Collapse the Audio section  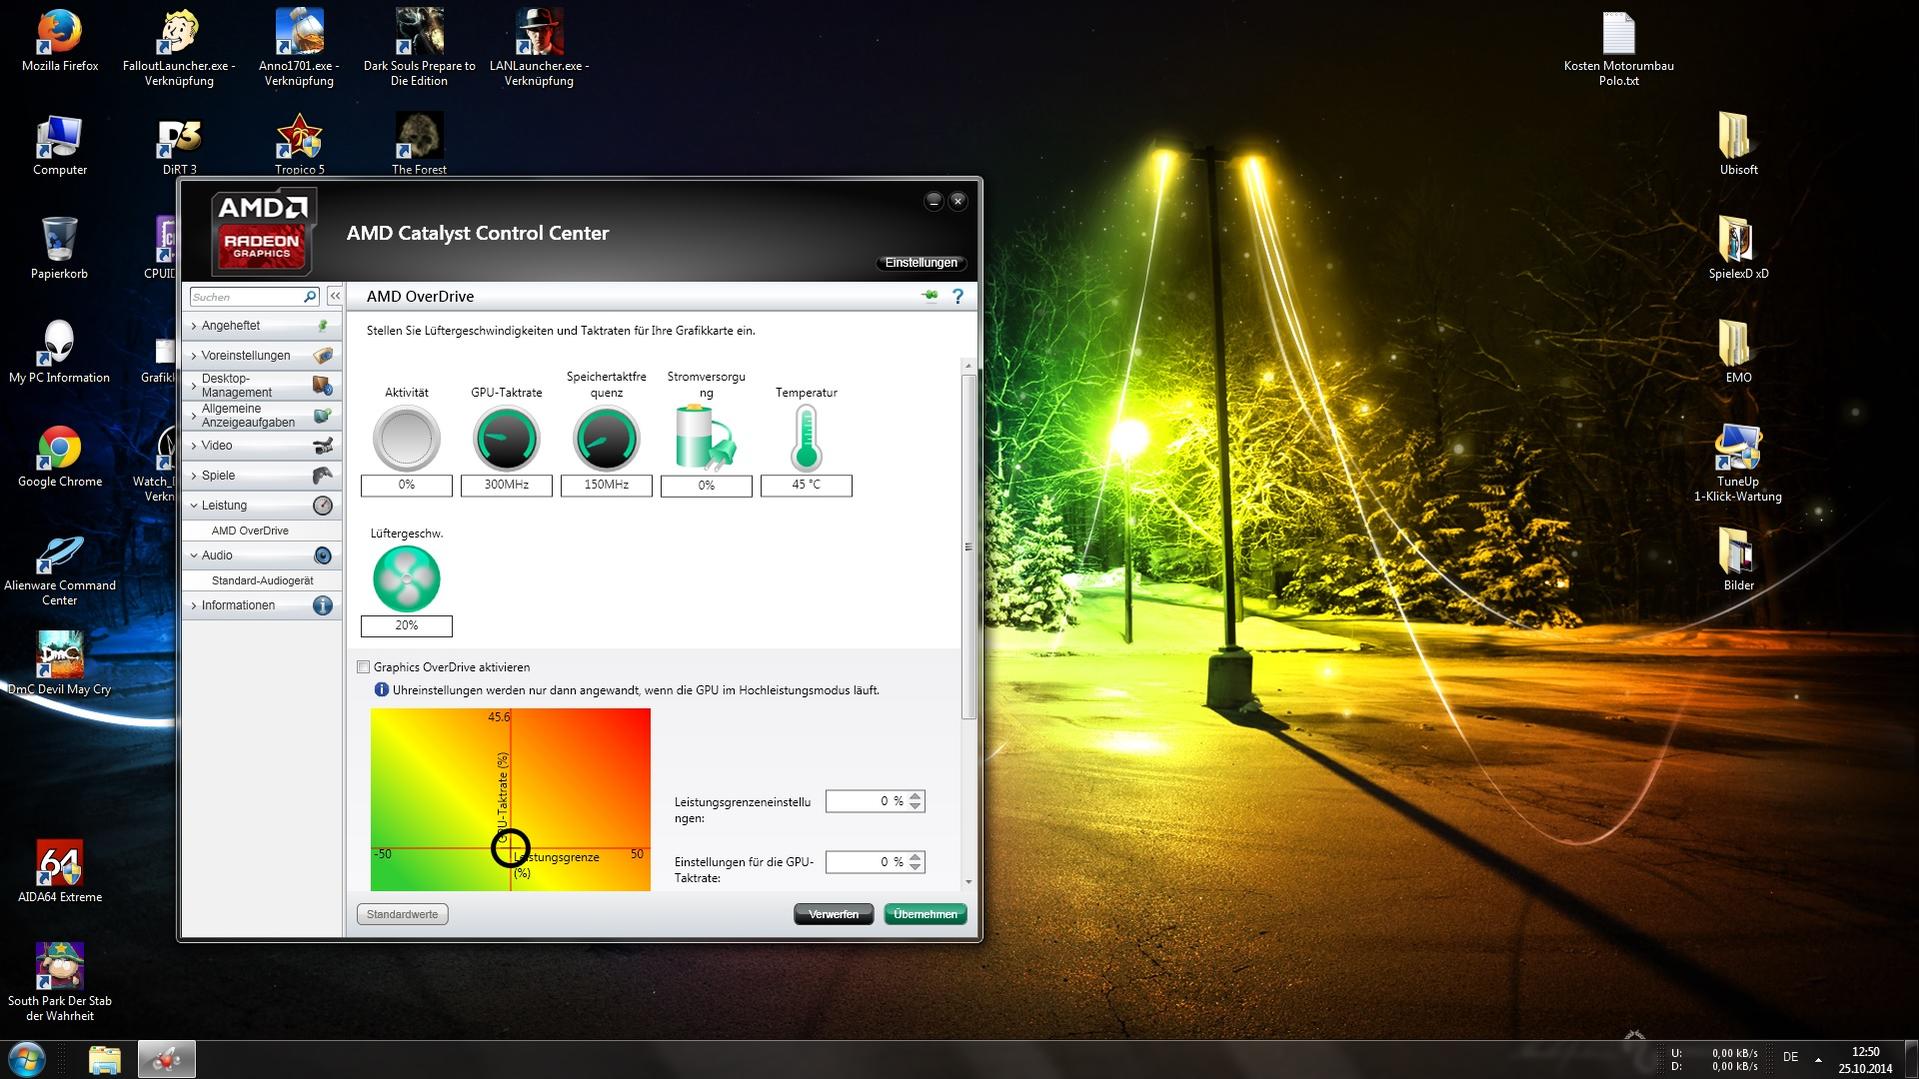tap(262, 556)
